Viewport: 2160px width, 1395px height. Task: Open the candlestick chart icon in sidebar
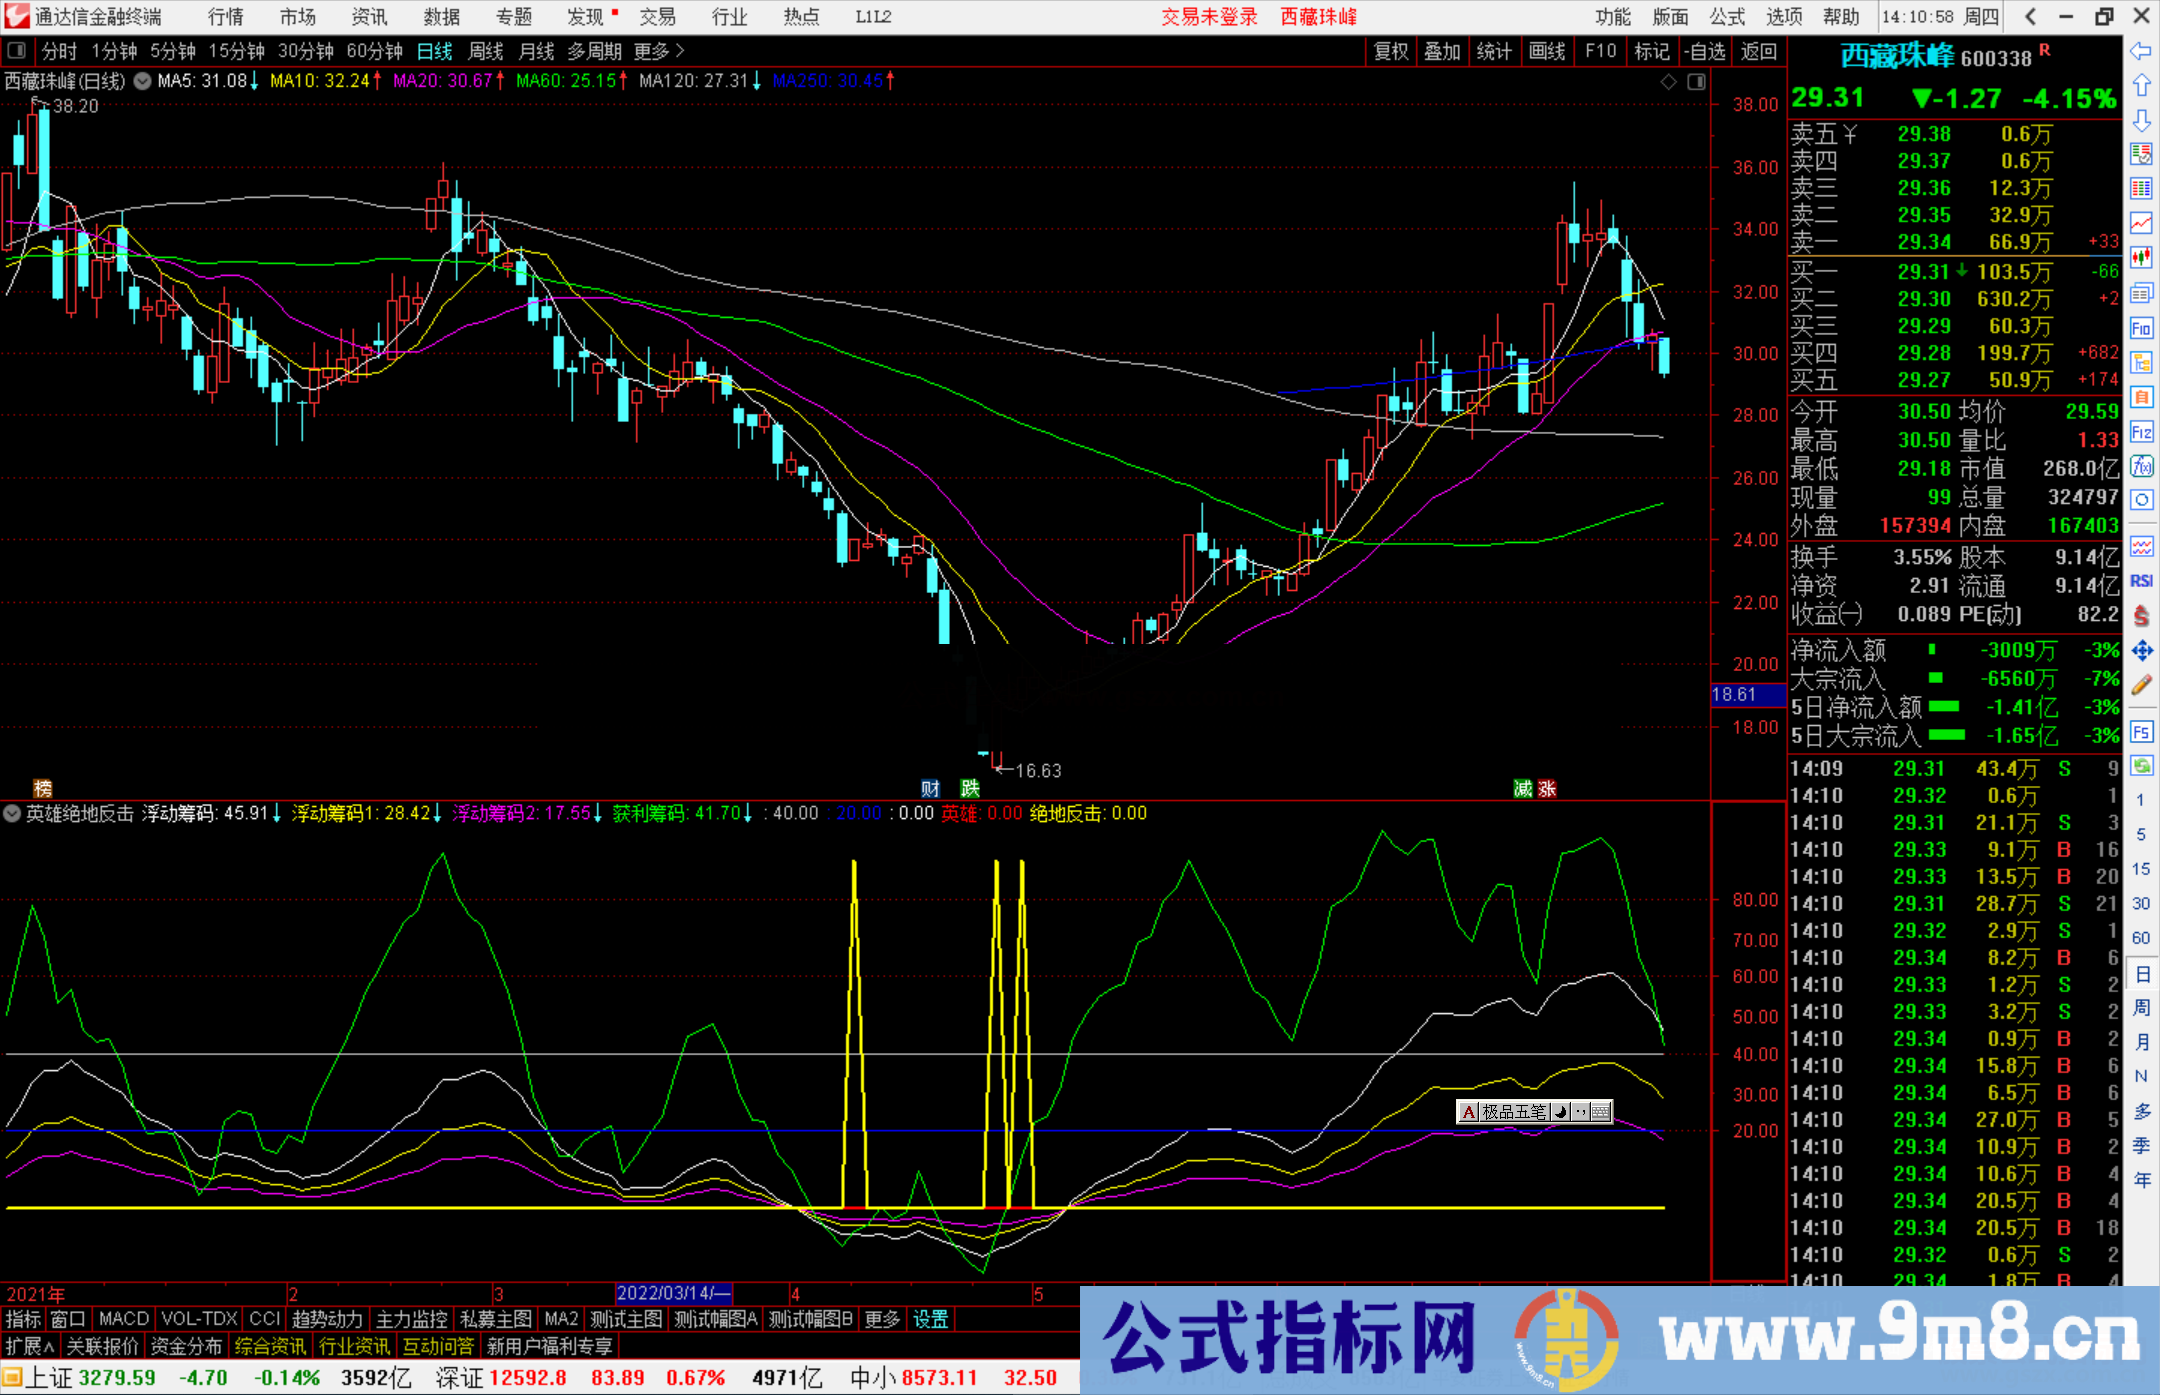coord(2141,258)
